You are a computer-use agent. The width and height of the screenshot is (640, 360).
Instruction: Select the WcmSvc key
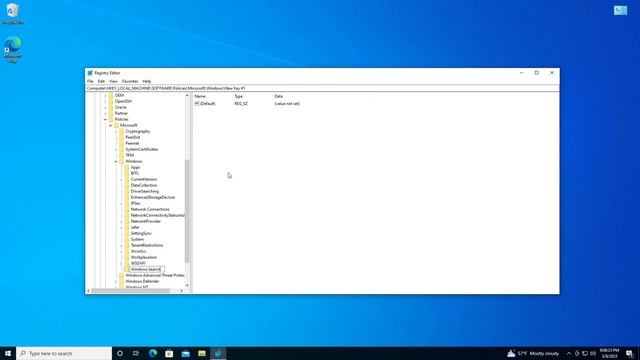tap(138, 251)
